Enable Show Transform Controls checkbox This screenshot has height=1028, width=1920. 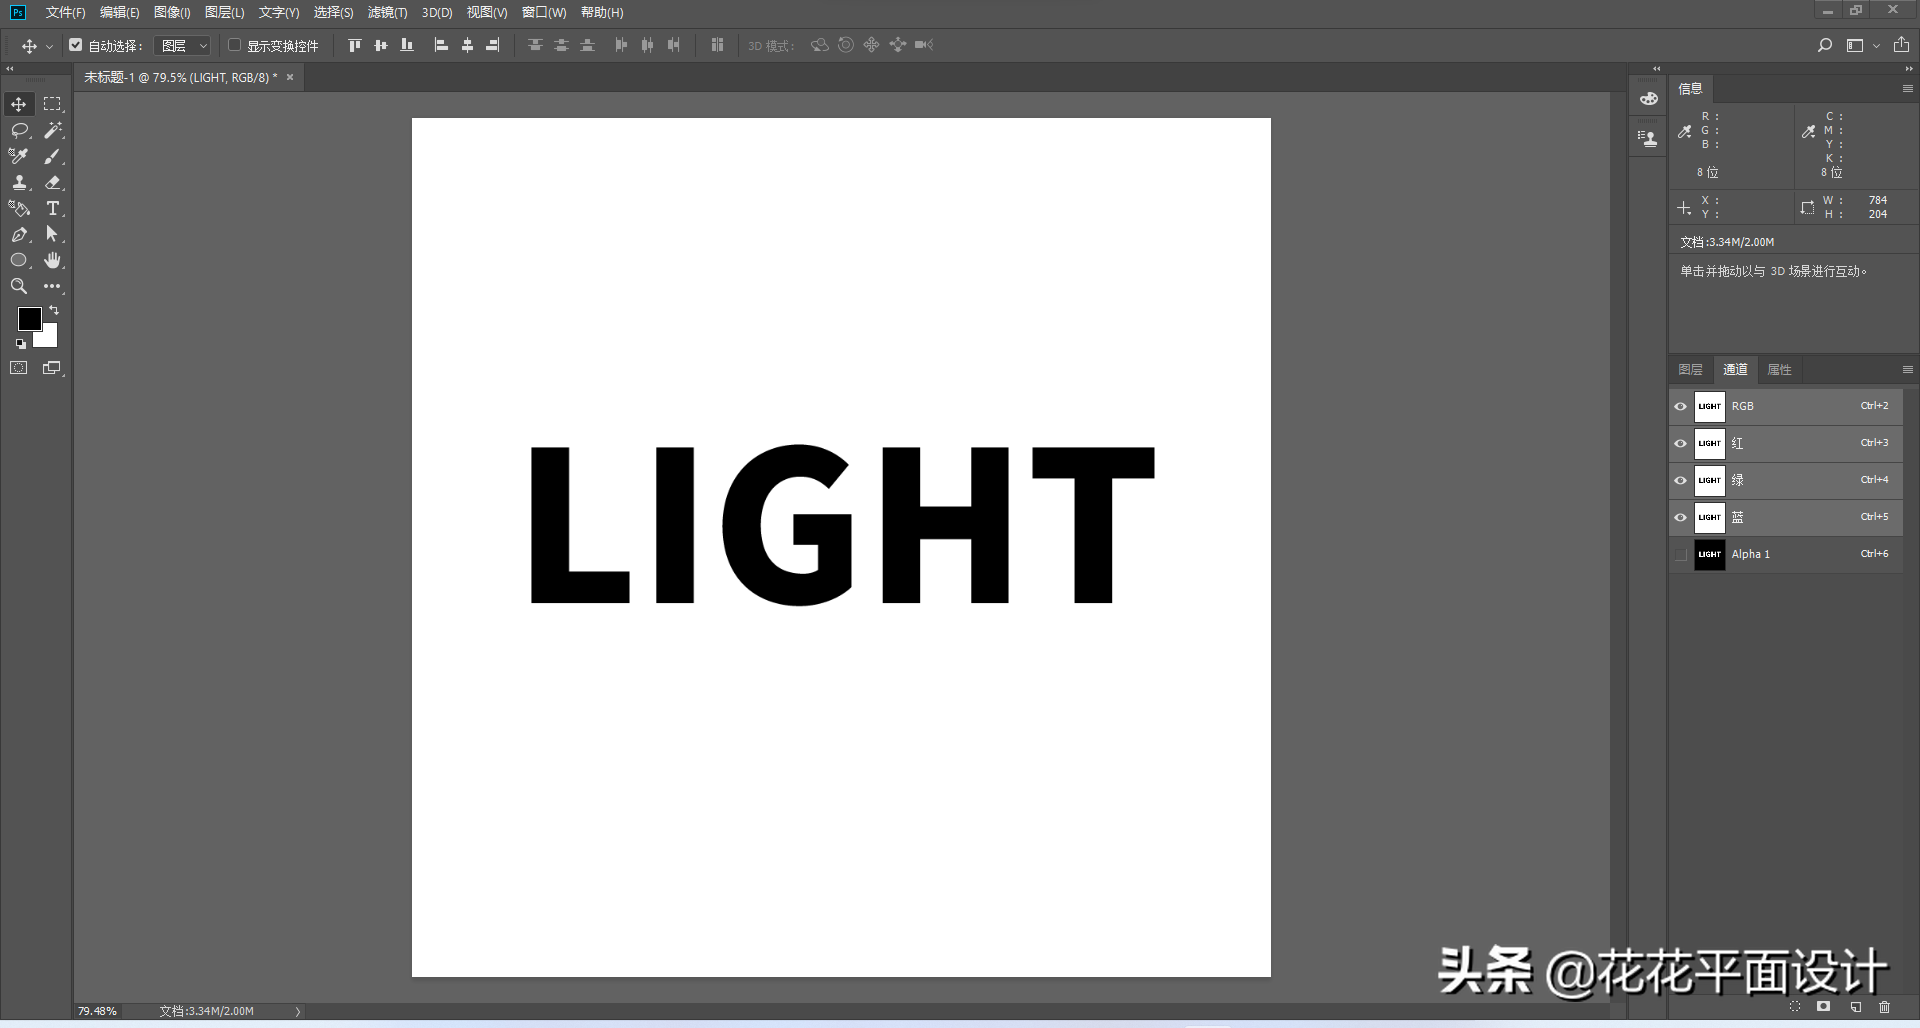coord(234,45)
